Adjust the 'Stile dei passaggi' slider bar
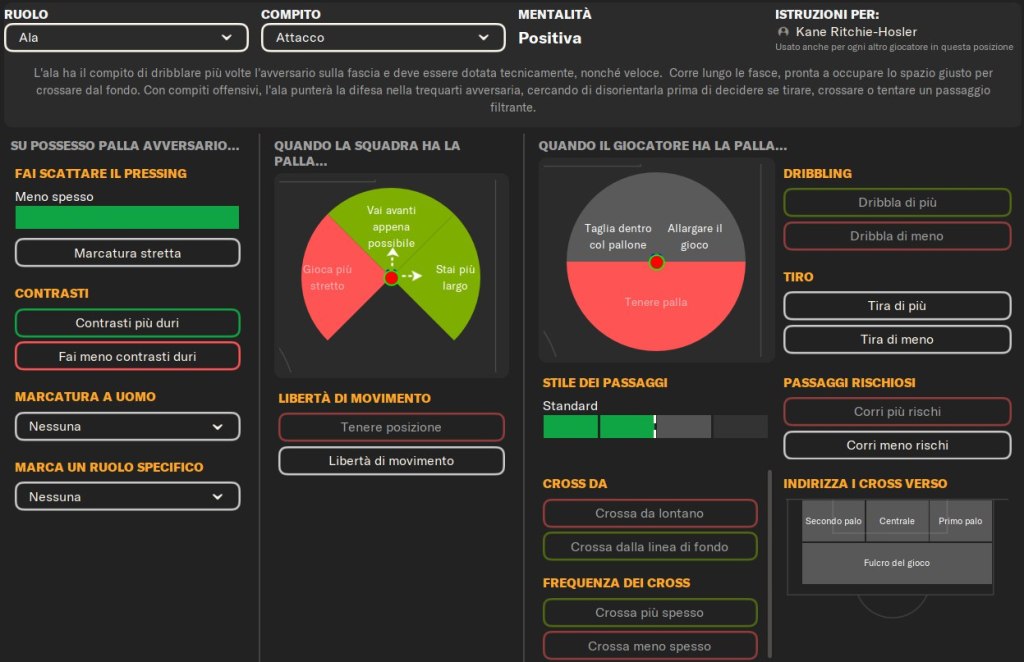 tap(655, 427)
